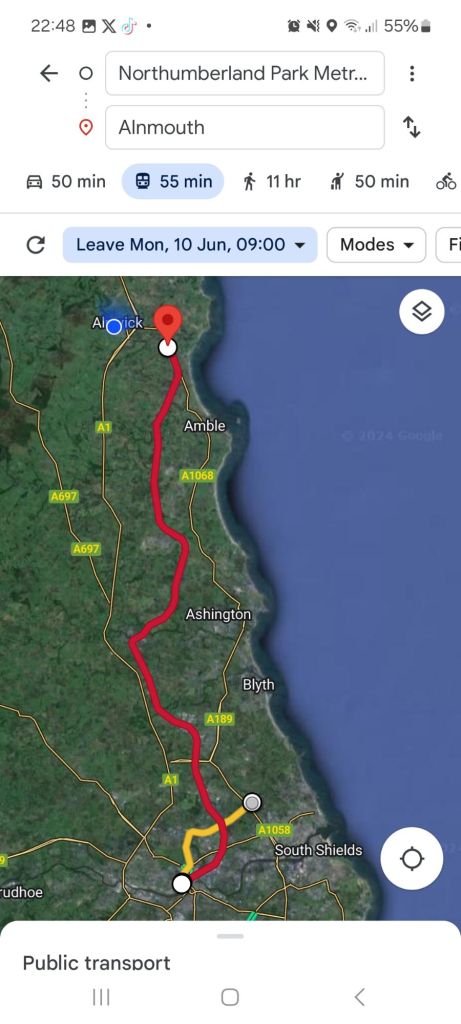This screenshot has height=1024, width=461.
Task: Refresh the route results
Action: point(36,245)
